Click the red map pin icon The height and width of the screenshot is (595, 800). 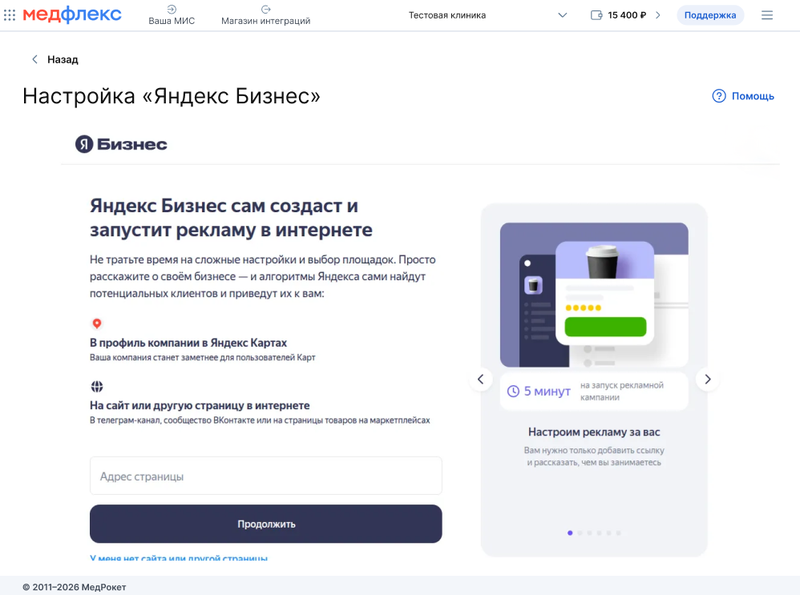pos(97,322)
